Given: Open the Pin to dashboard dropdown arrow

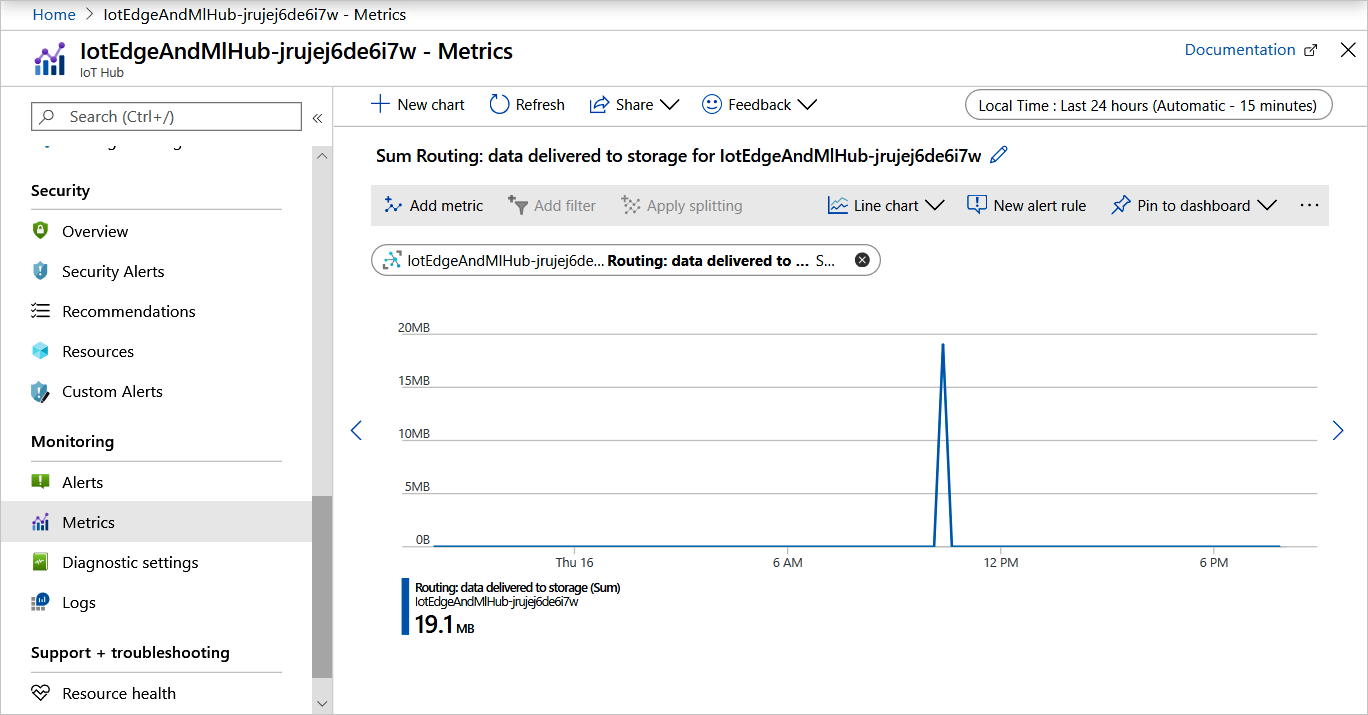Looking at the screenshot, I should coord(1266,205).
